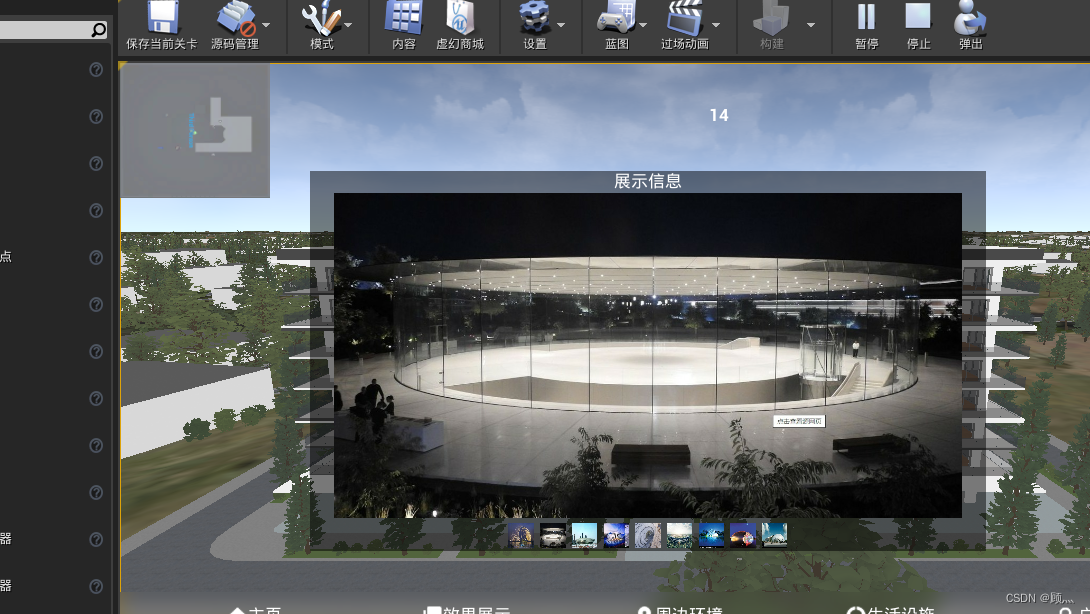The width and height of the screenshot is (1090, 614).
Task: Select the white dome building thumbnail
Action: coord(774,535)
